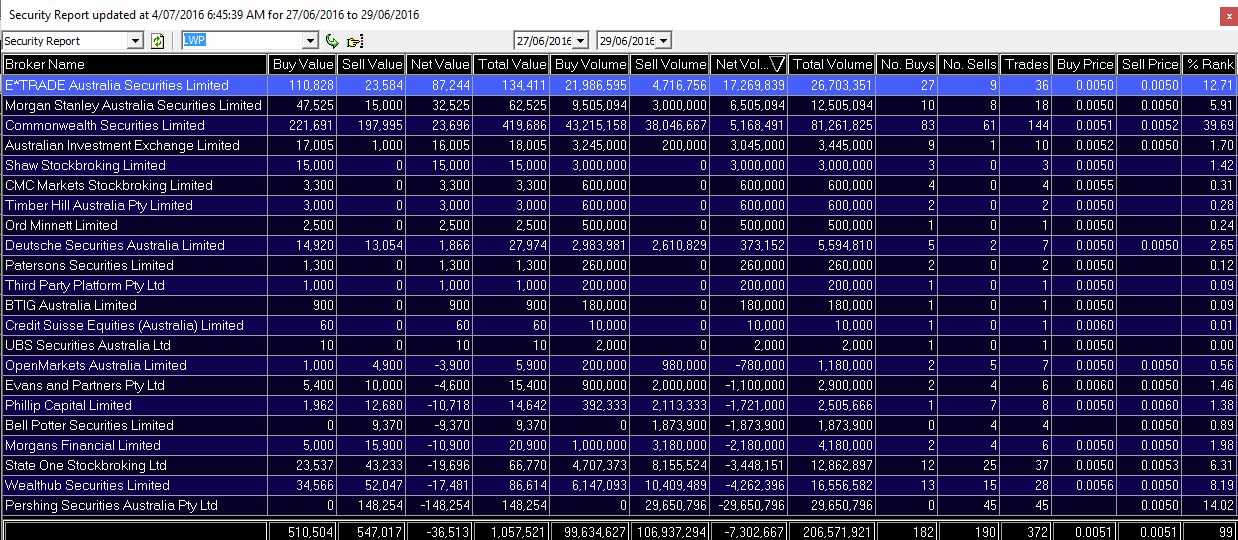The height and width of the screenshot is (540, 1238).
Task: Sort by No. Sells column header
Action: (x=969, y=64)
